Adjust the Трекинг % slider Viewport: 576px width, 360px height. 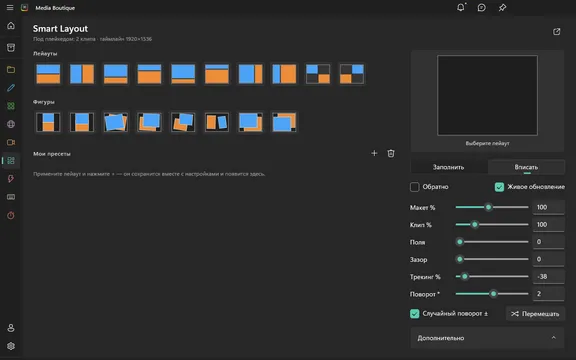(492, 276)
